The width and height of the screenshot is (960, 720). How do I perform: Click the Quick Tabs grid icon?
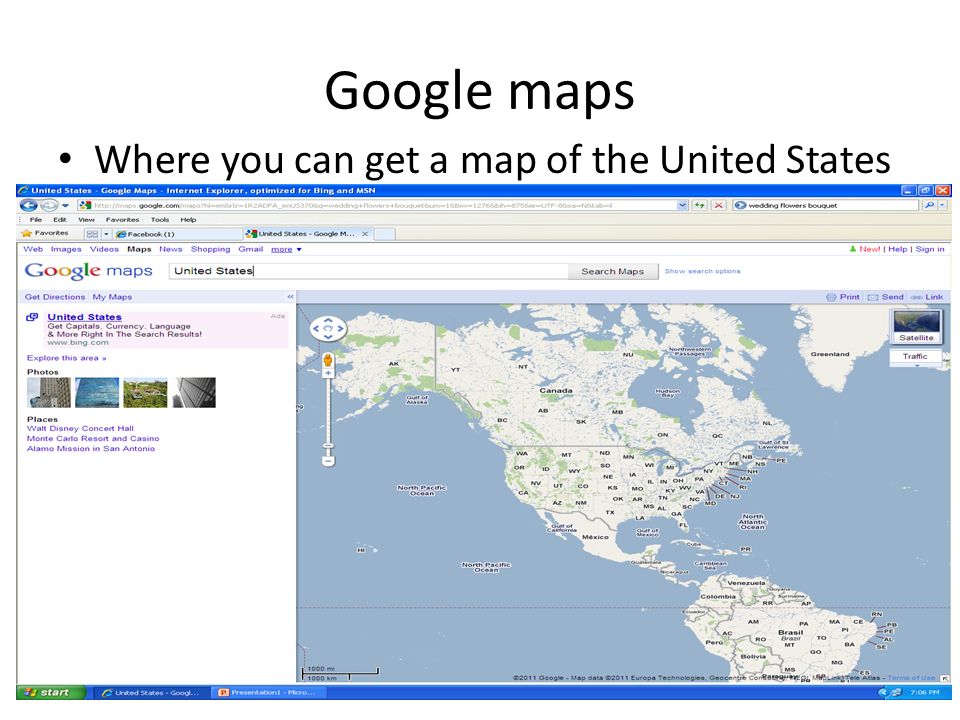92,234
